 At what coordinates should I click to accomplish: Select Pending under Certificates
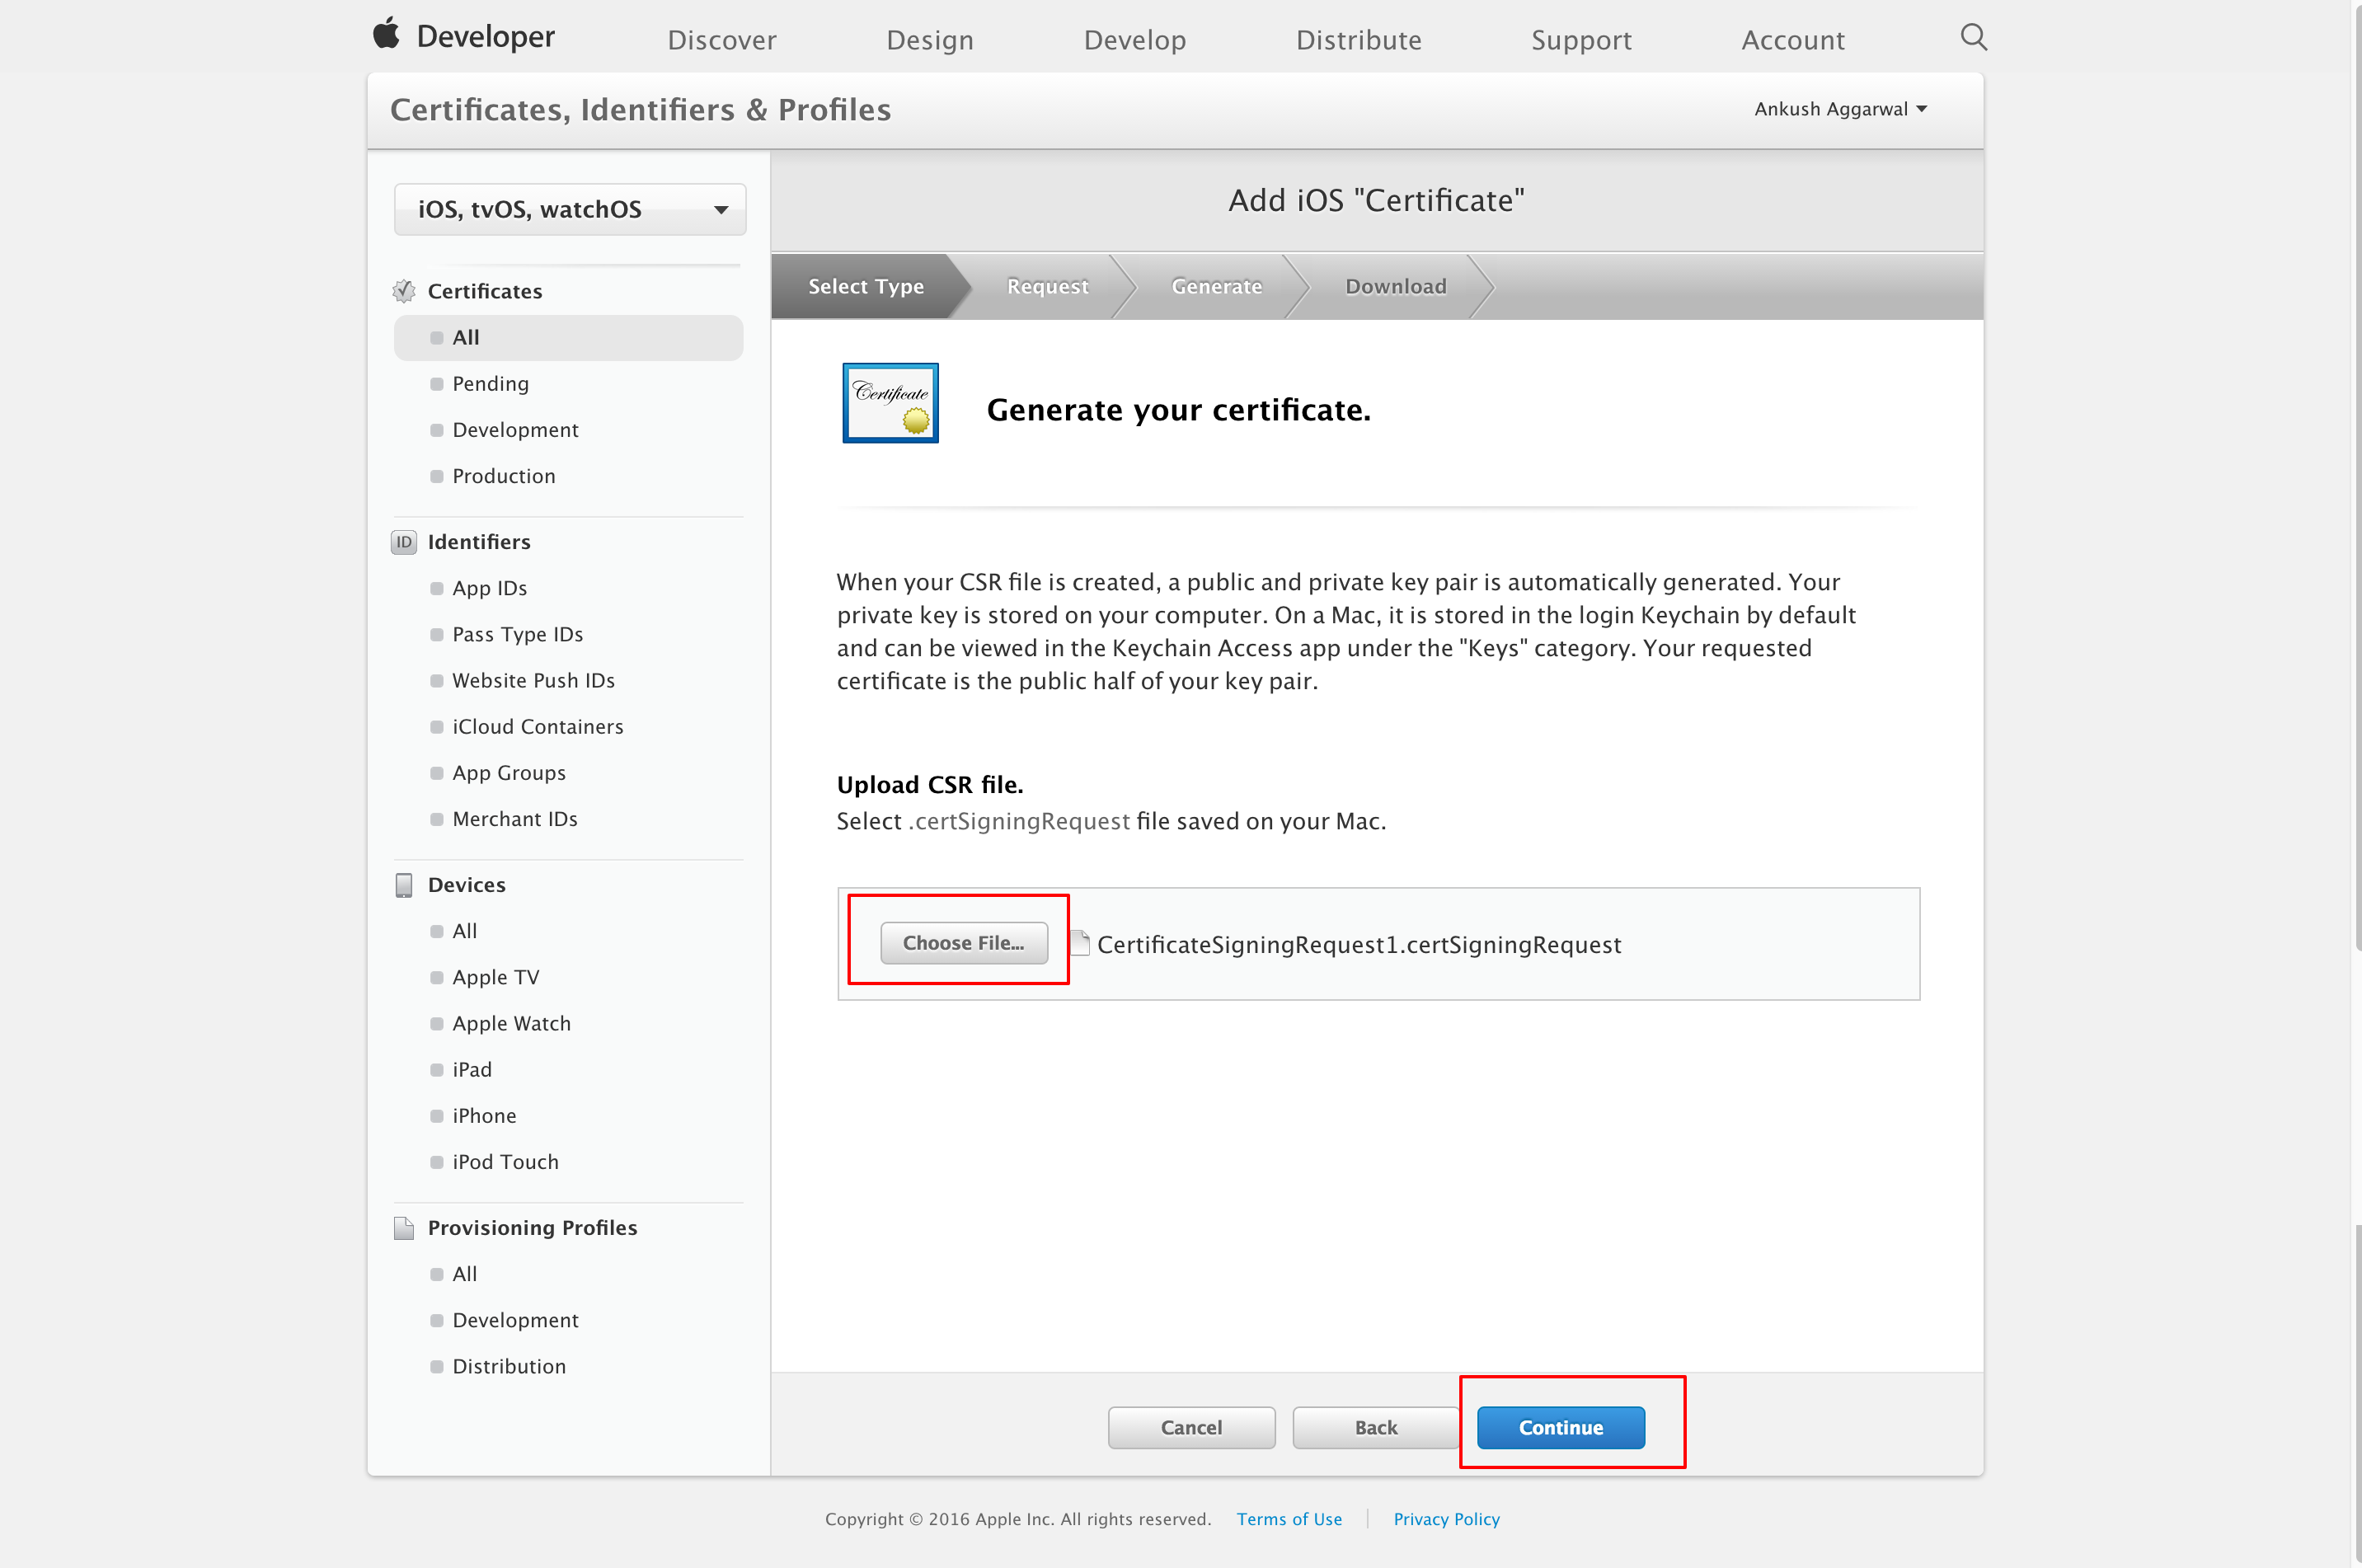click(x=490, y=384)
